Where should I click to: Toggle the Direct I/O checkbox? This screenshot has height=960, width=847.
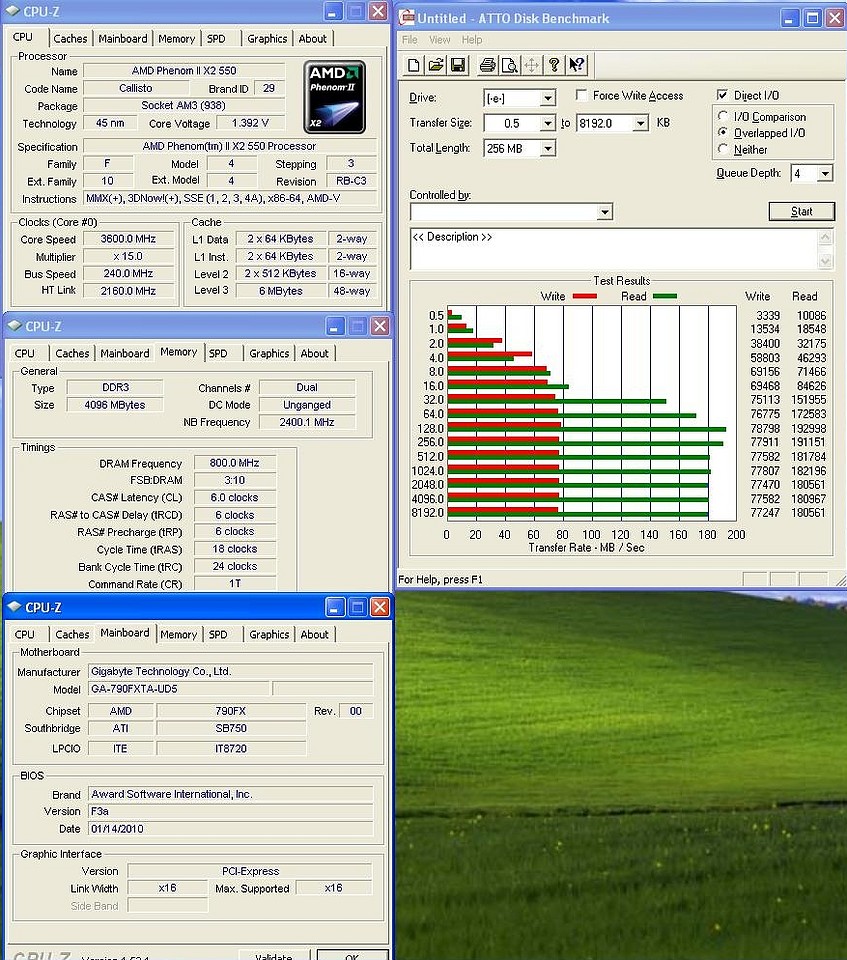pyautogui.click(x=723, y=95)
